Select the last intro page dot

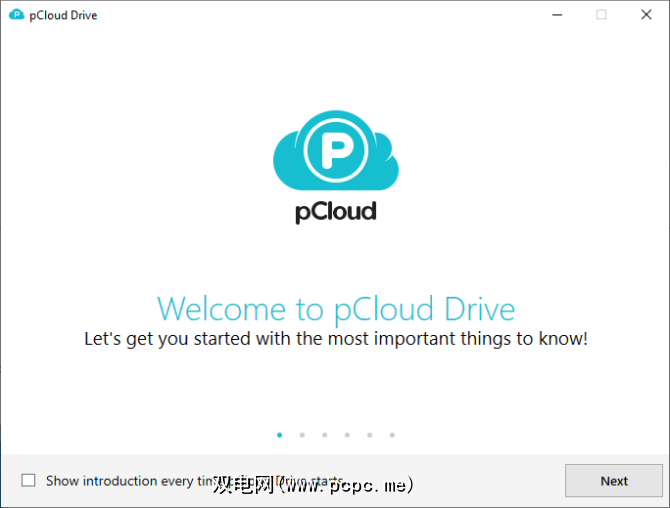coord(392,435)
